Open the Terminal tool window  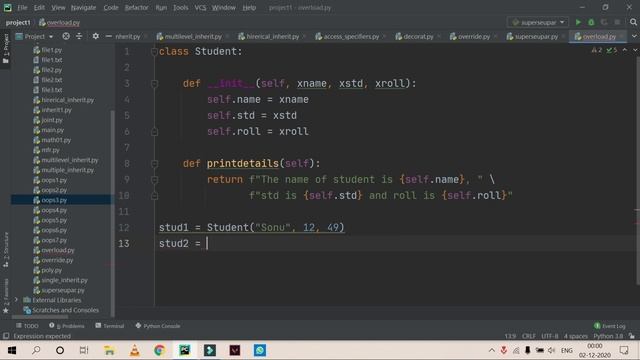[109, 326]
